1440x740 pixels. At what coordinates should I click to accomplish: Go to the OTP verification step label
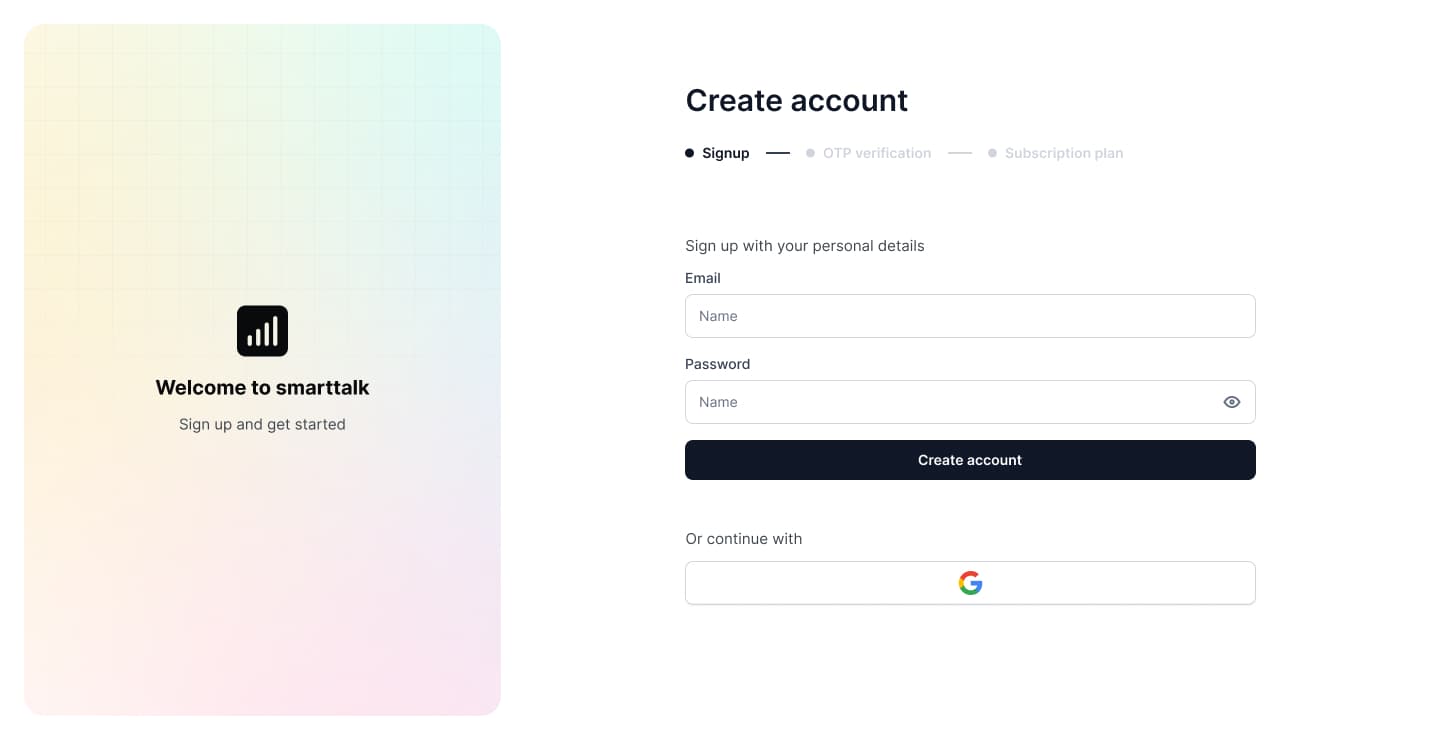[877, 153]
